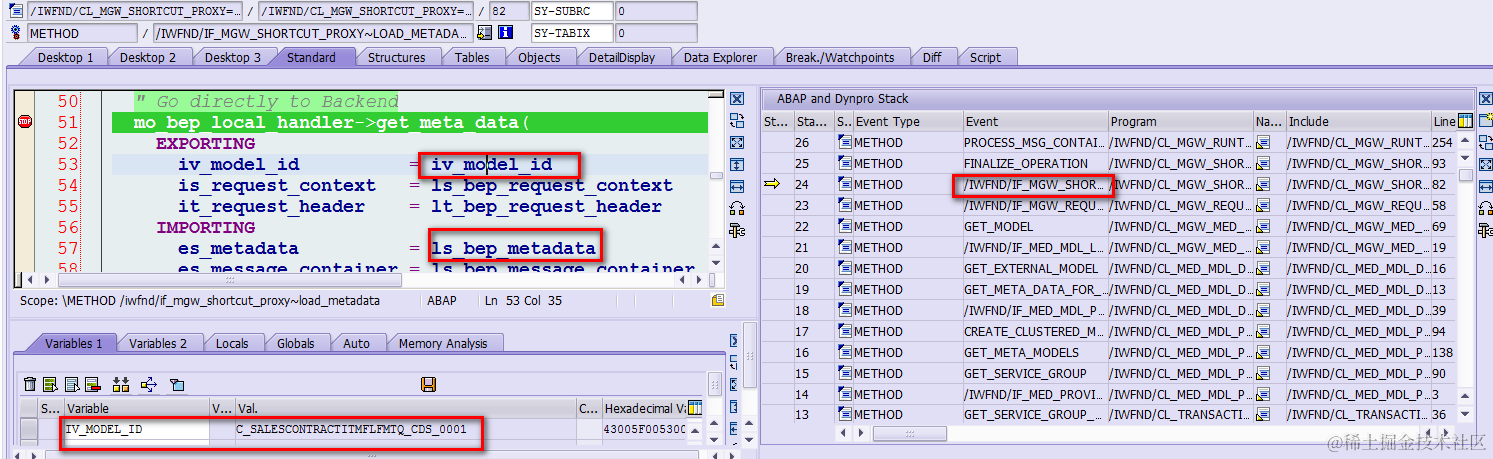
Task: Select GET_EXTERNAL_MODEL event in the stack
Action: tap(1034, 269)
